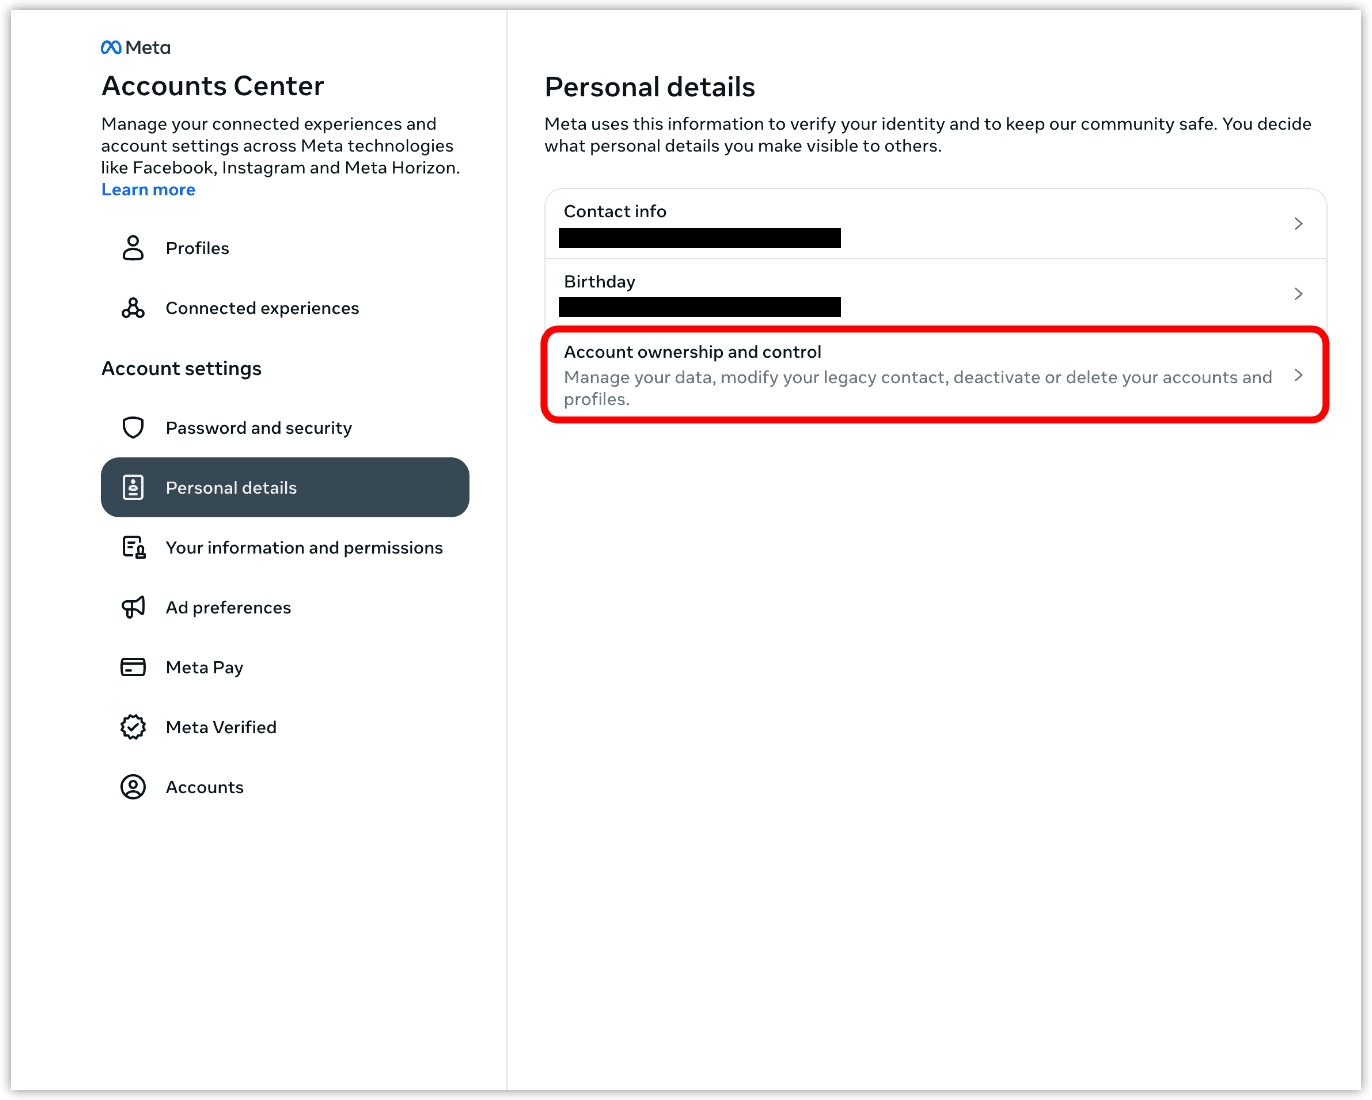Click the Your information and permissions icon
Image resolution: width=1372 pixels, height=1100 pixels.
point(133,548)
